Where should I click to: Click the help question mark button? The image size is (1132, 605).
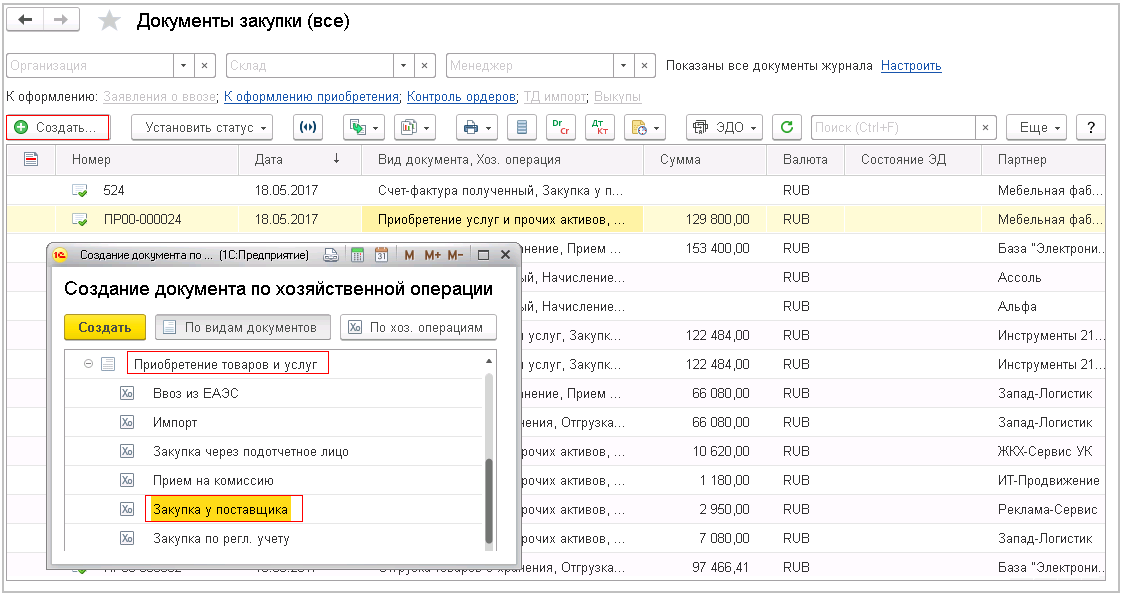tap(1090, 128)
